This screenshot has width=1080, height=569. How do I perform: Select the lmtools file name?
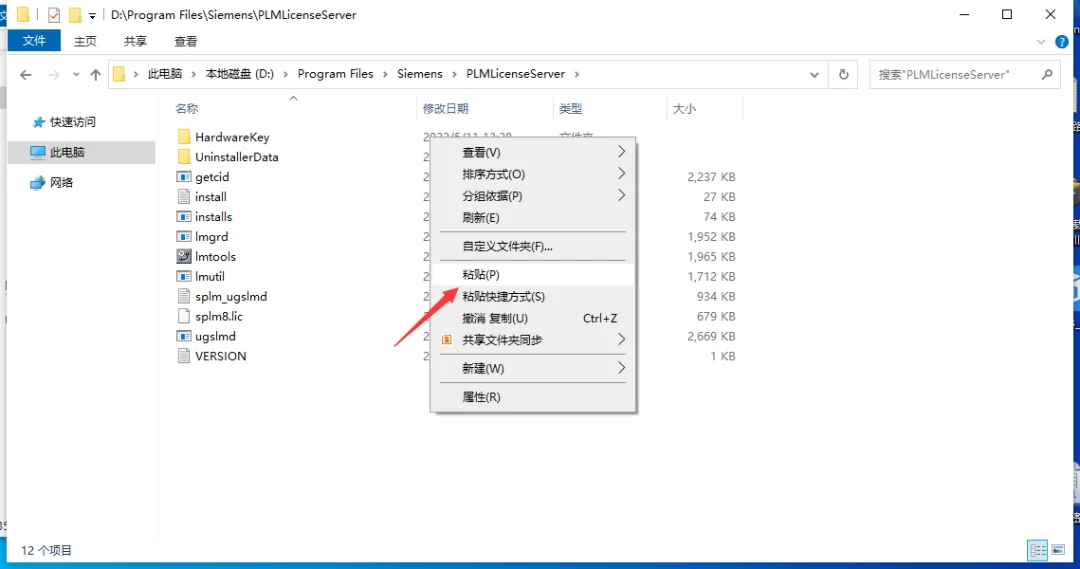[x=216, y=256]
